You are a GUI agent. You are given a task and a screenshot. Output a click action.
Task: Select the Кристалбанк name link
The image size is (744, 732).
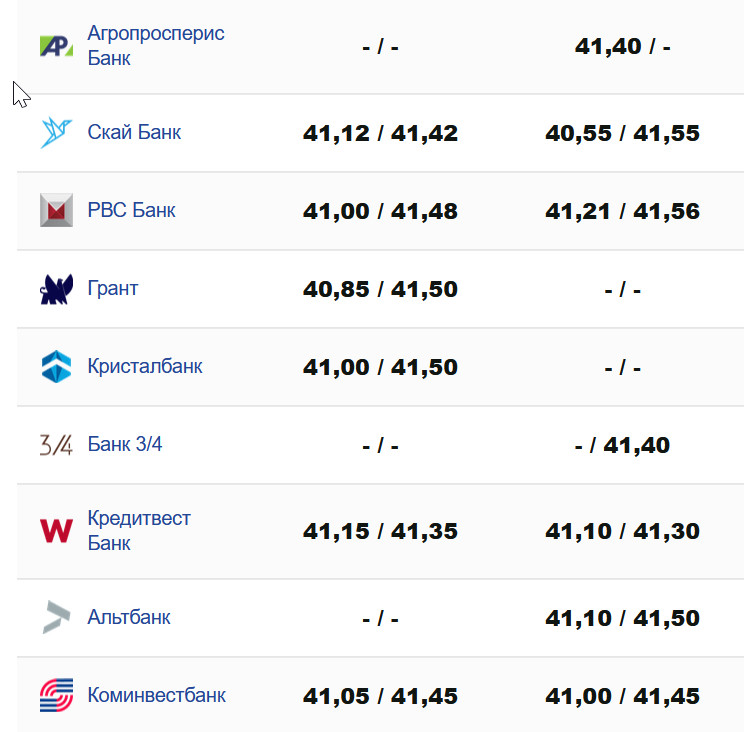[145, 367]
